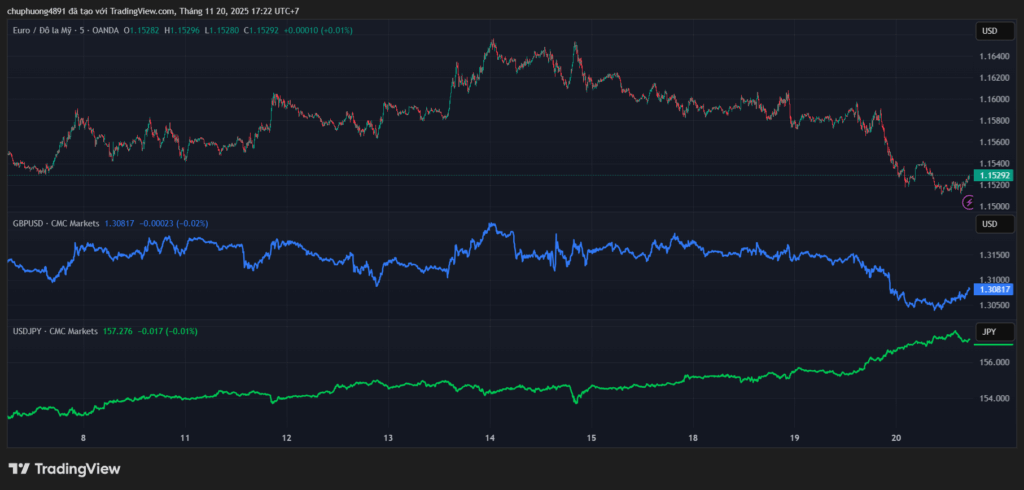Viewport: 1024px width, 490px height.
Task: Click the EUR/USD closing value C1.15292
Action: coord(257,31)
